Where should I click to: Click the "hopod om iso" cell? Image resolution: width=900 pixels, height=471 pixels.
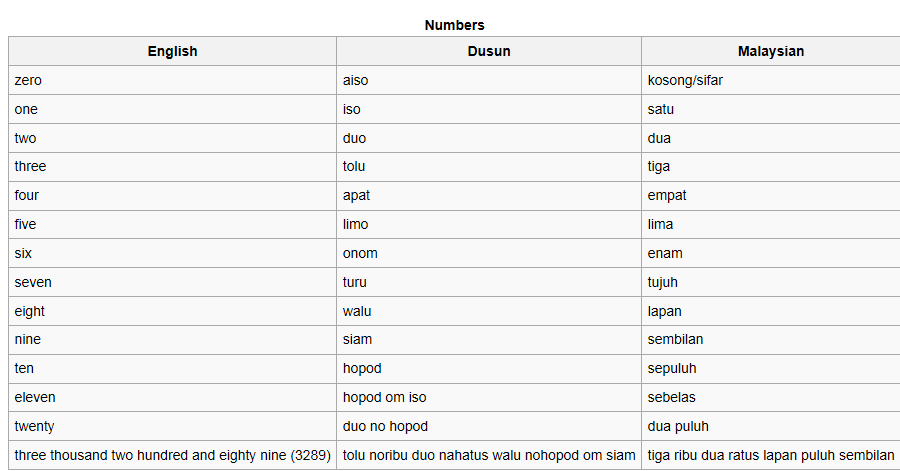[385, 397]
